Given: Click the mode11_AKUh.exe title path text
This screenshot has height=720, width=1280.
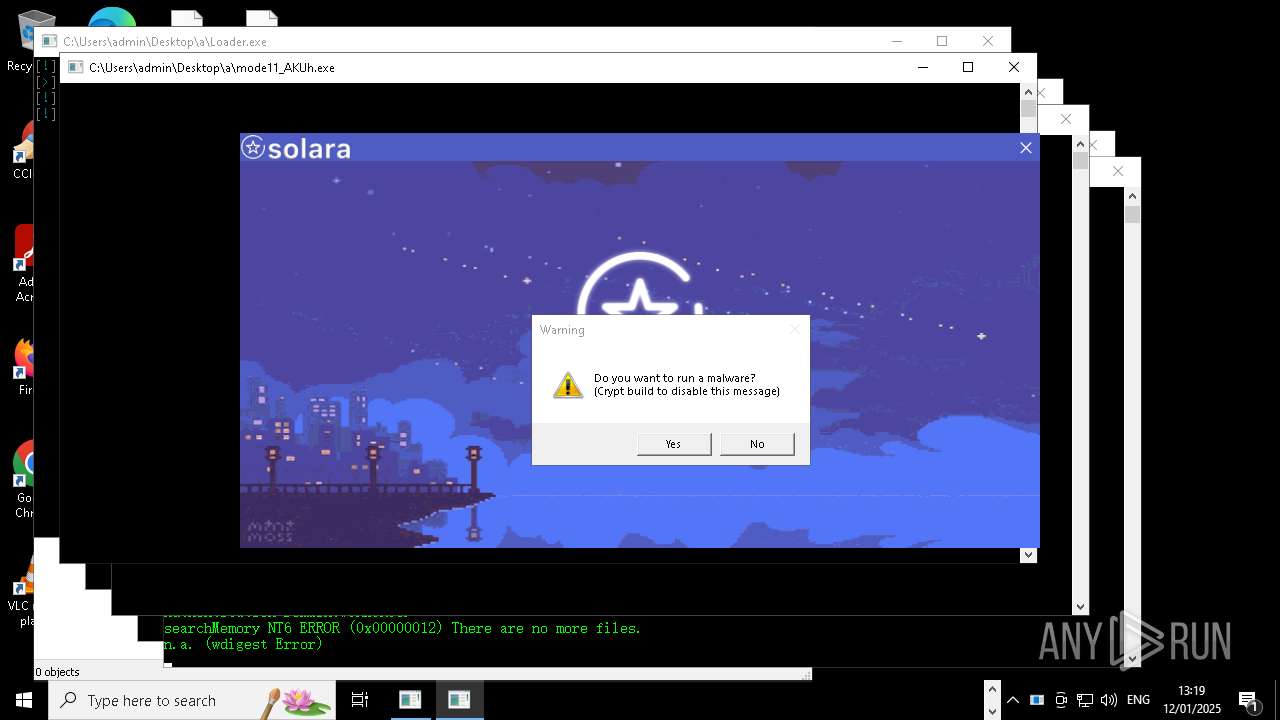Looking at the screenshot, I should pyautogui.click(x=212, y=68).
